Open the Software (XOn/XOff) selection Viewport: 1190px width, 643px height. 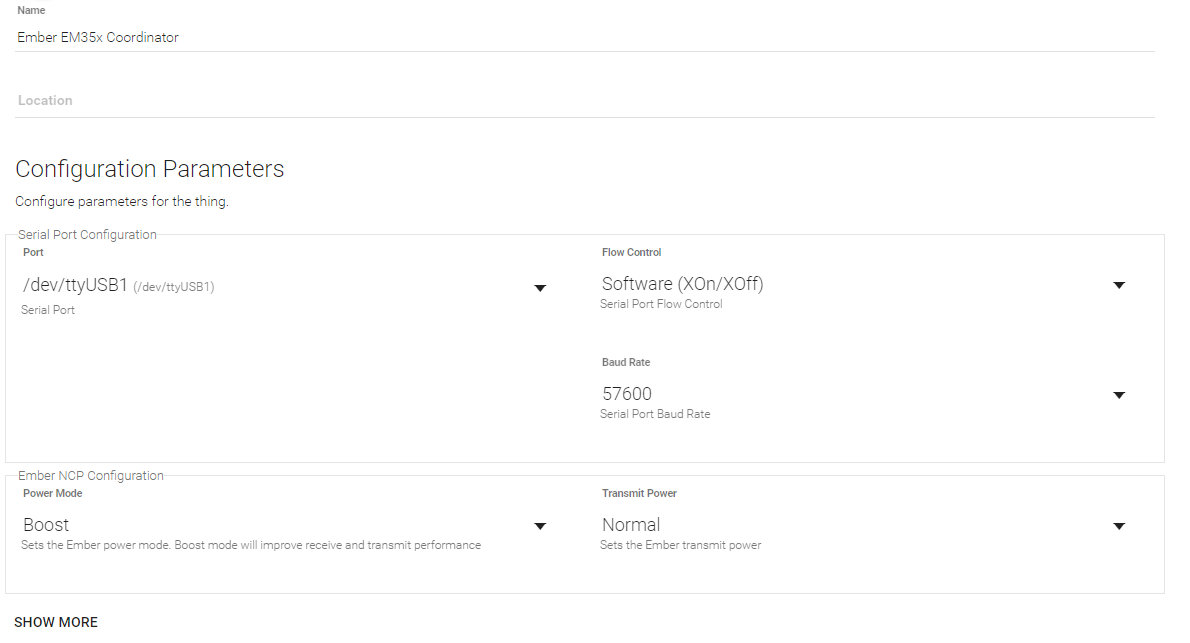682,284
